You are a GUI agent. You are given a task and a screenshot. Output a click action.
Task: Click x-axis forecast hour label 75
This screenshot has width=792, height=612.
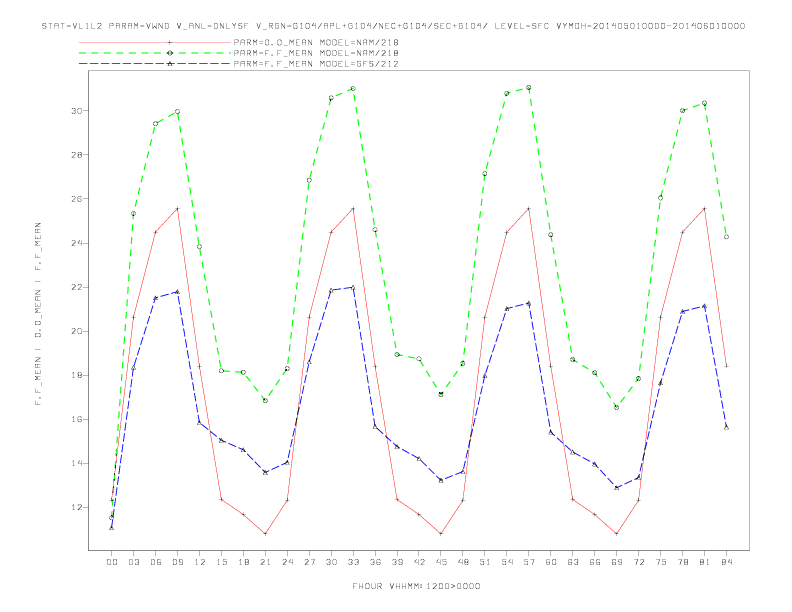pos(661,562)
